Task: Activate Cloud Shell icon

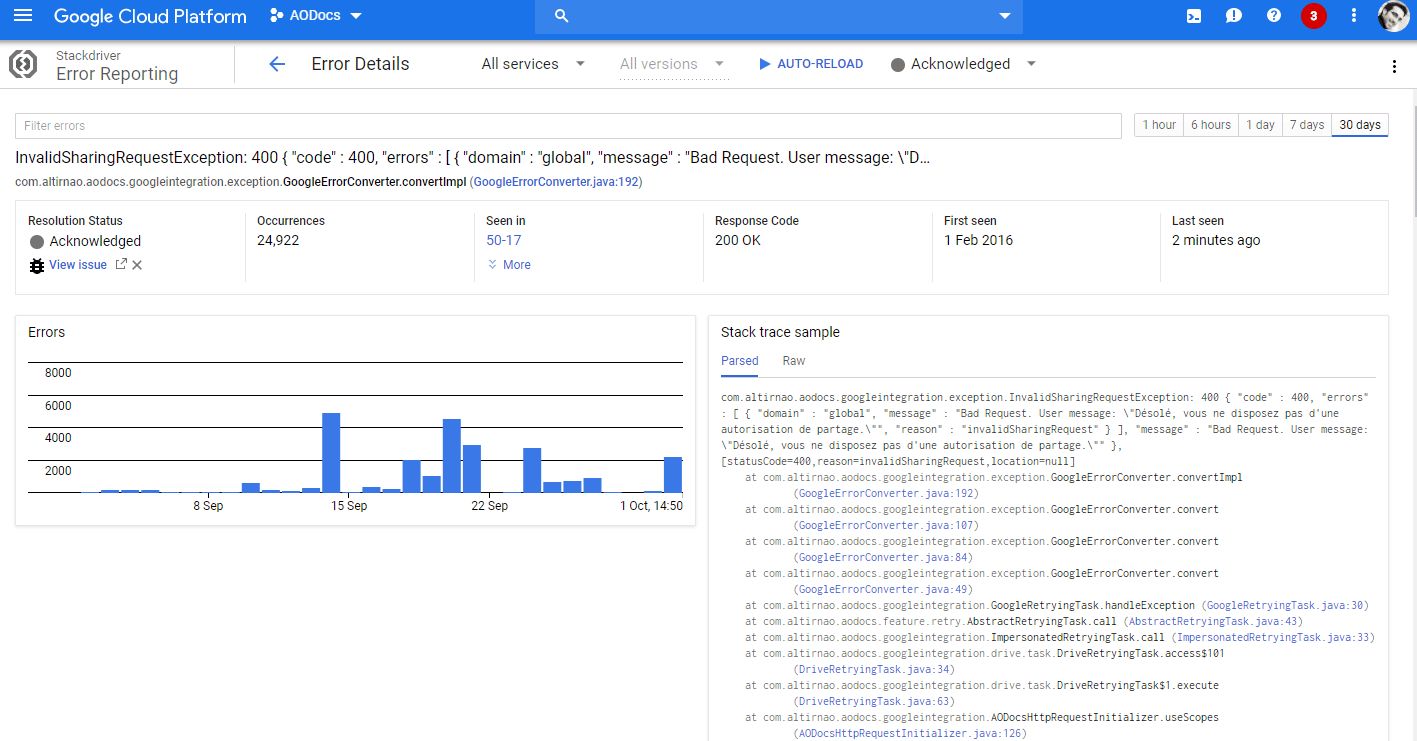Action: tap(1194, 16)
